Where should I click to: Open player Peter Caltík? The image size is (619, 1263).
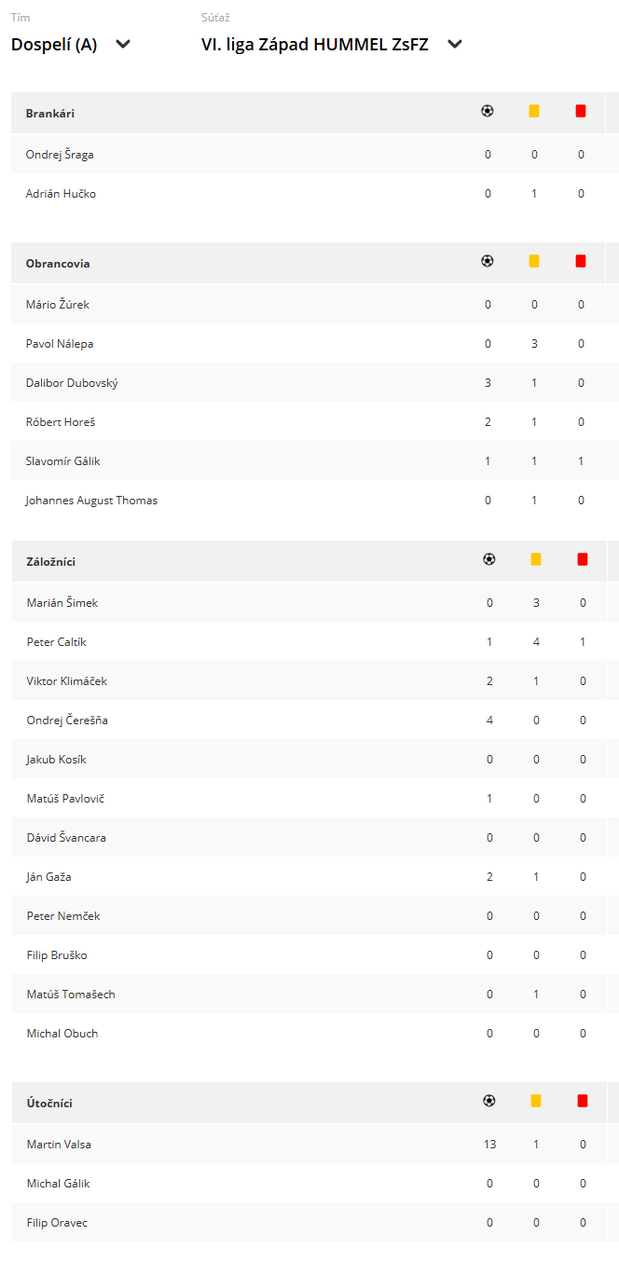coord(56,642)
